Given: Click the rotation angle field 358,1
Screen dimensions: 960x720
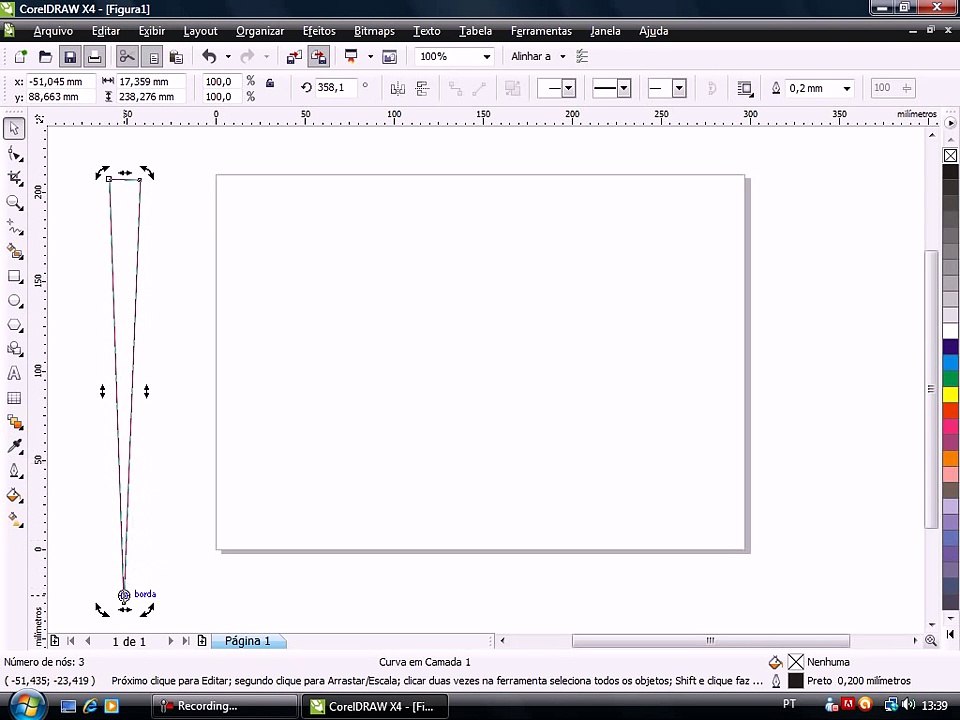Looking at the screenshot, I should tap(336, 88).
